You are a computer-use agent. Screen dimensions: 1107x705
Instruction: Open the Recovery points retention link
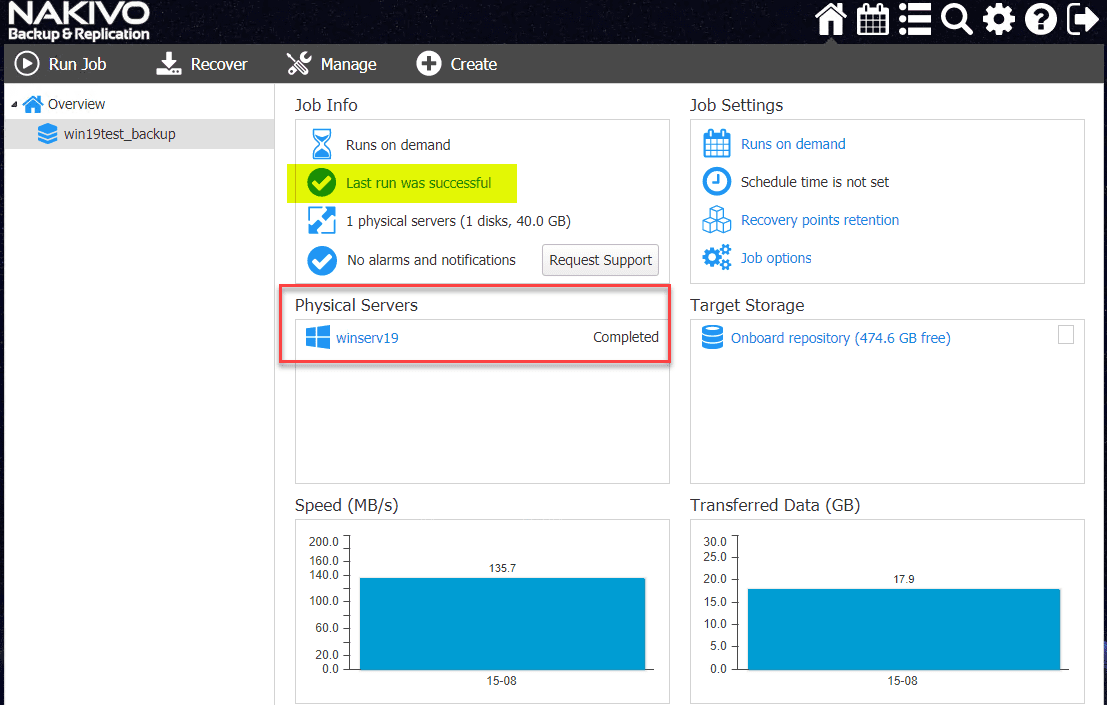tap(818, 220)
